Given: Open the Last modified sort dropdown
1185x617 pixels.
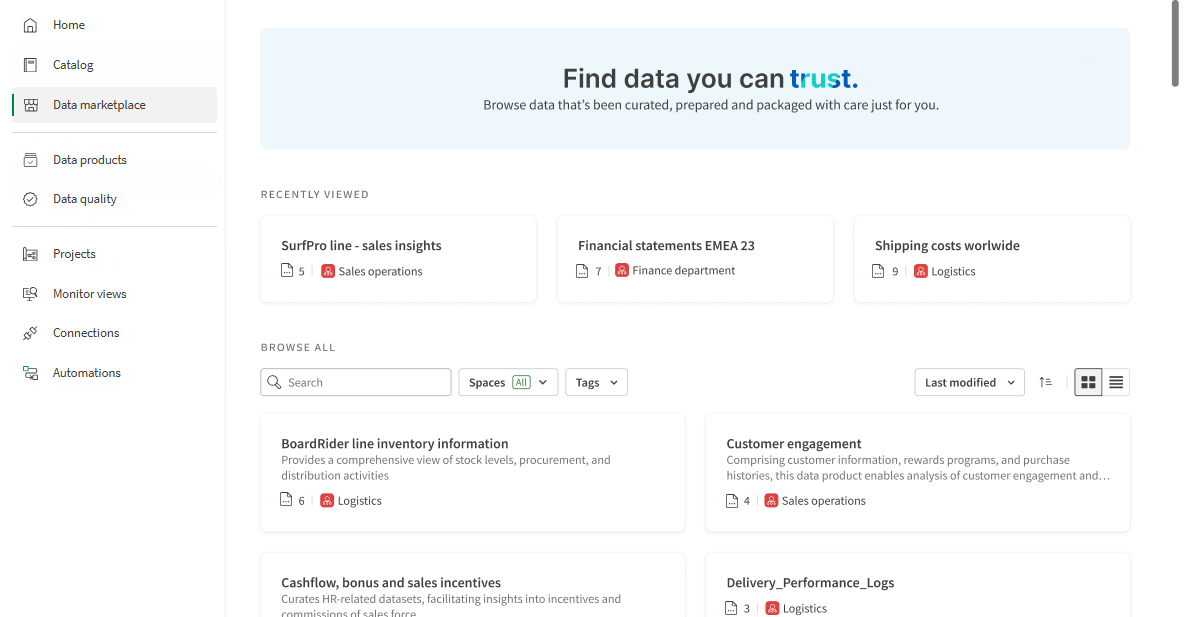Looking at the screenshot, I should [x=968, y=382].
